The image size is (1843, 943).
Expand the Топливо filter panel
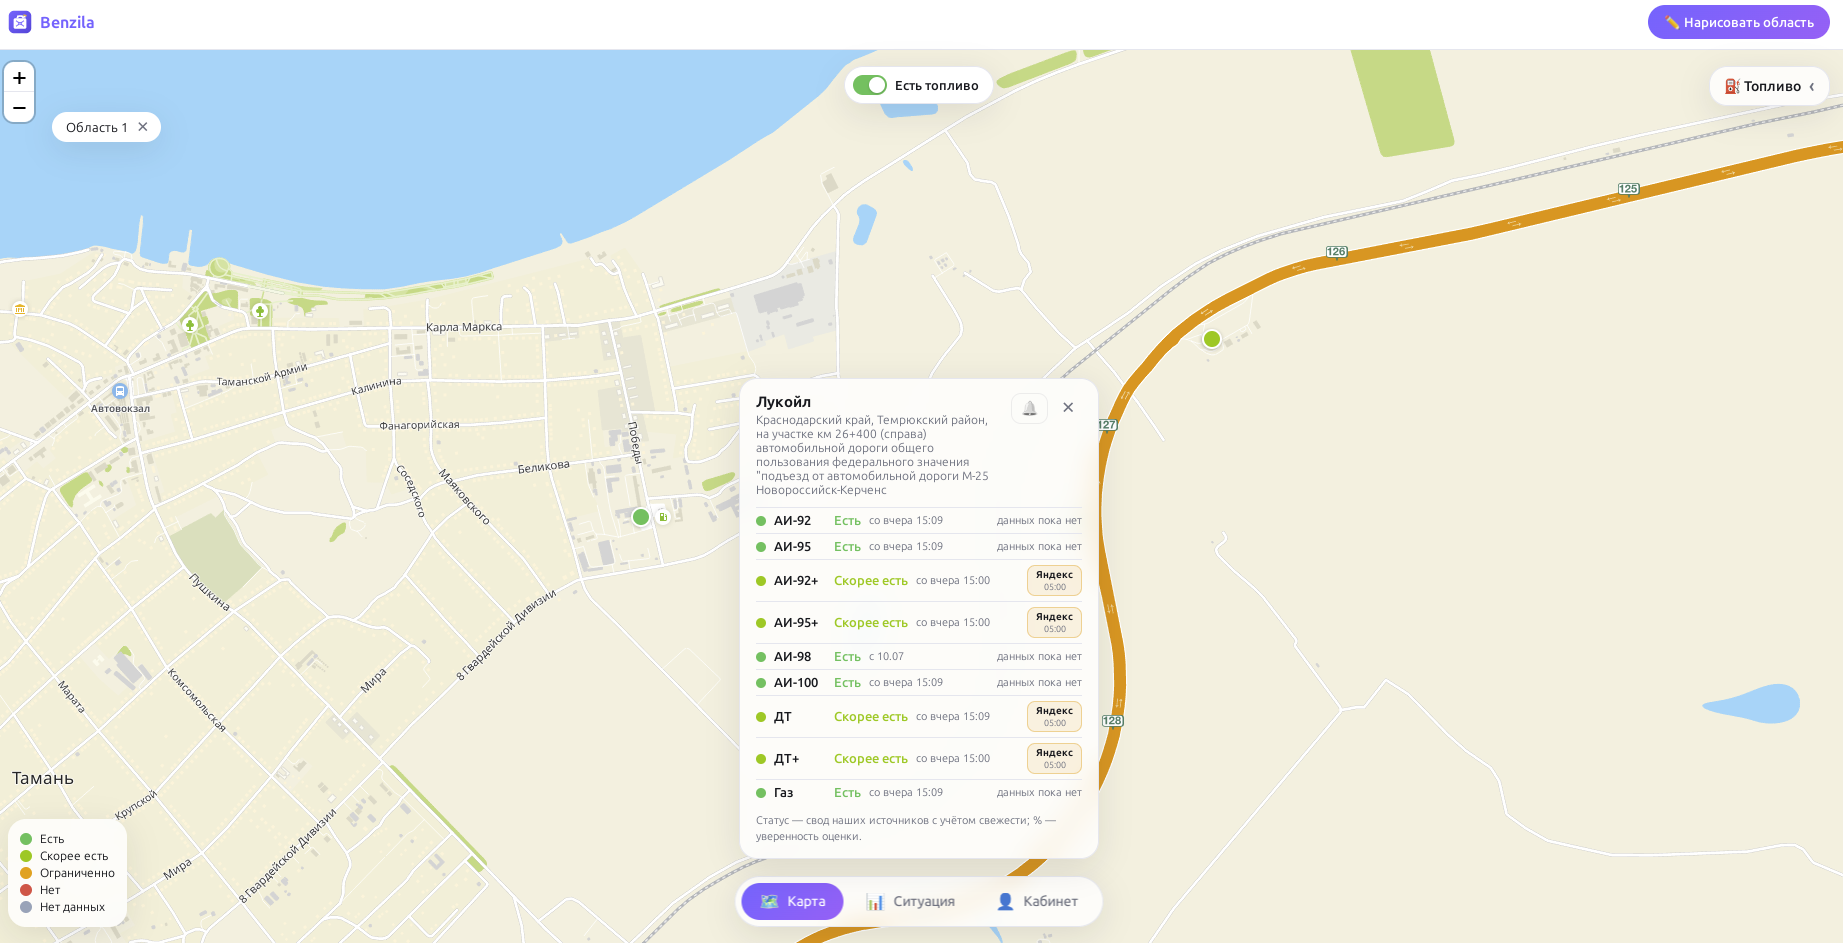pyautogui.click(x=1769, y=86)
